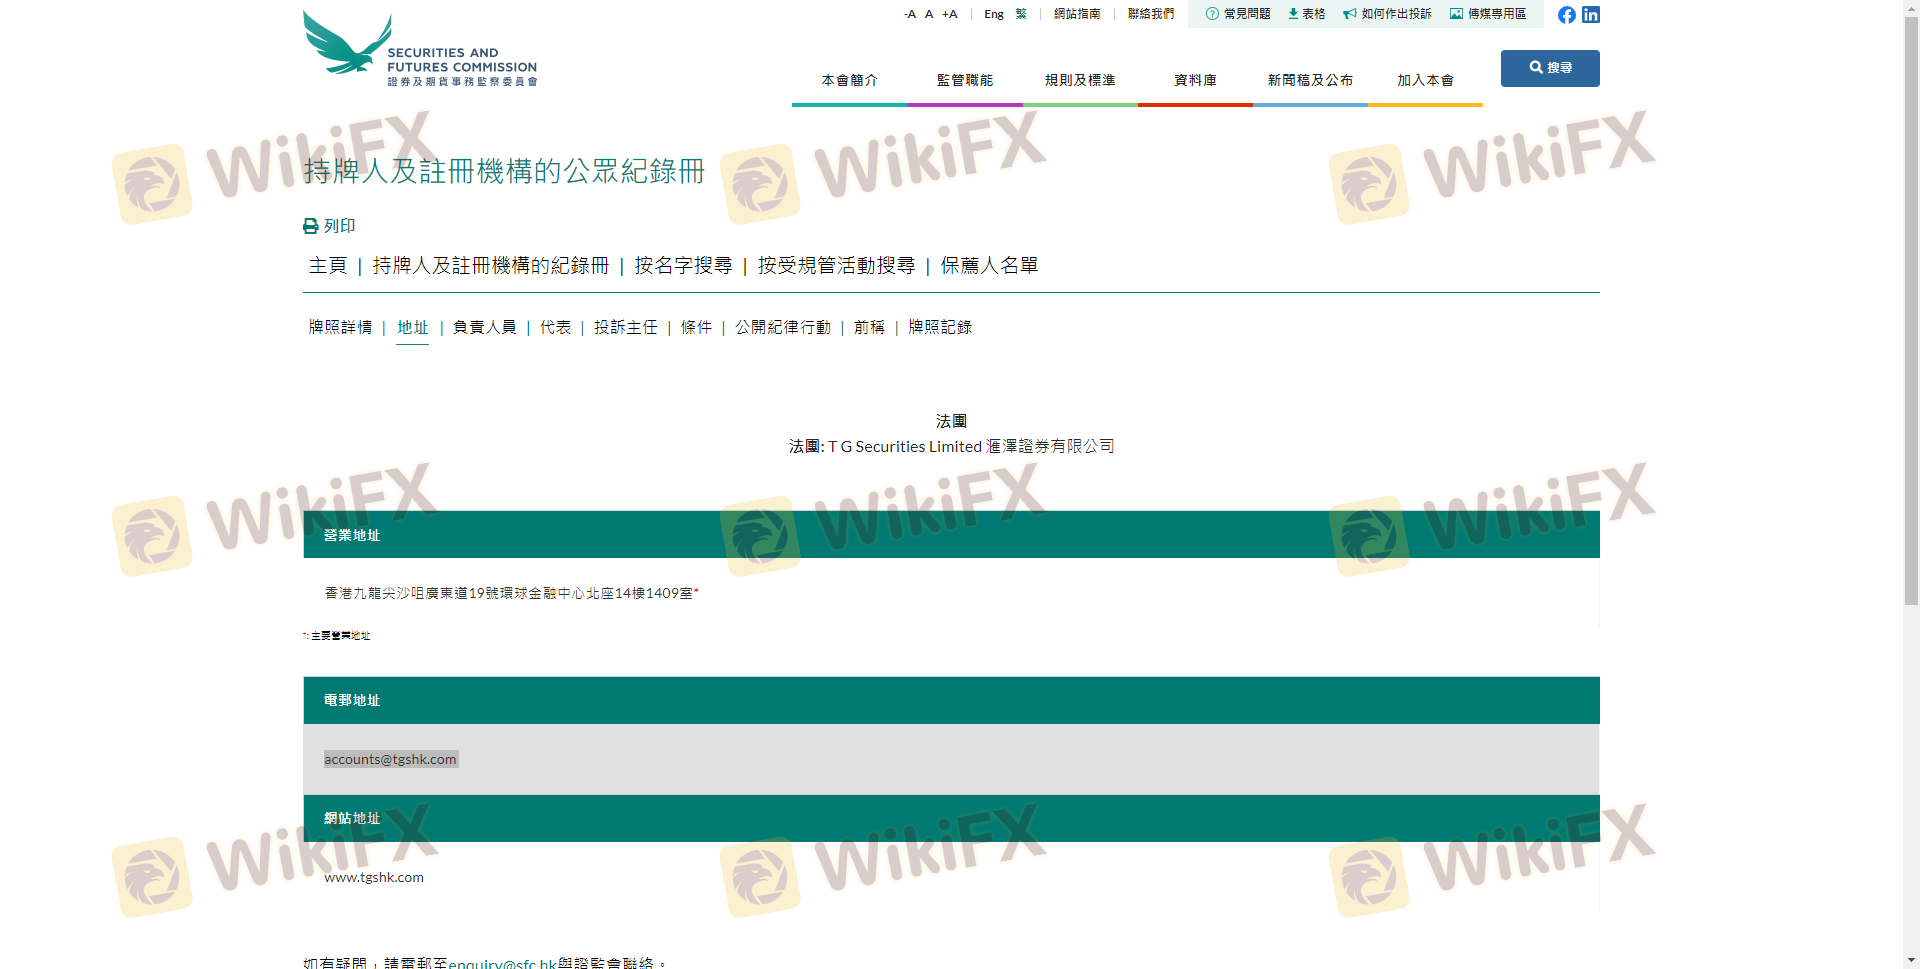Switch language to 繁

(x=1021, y=14)
